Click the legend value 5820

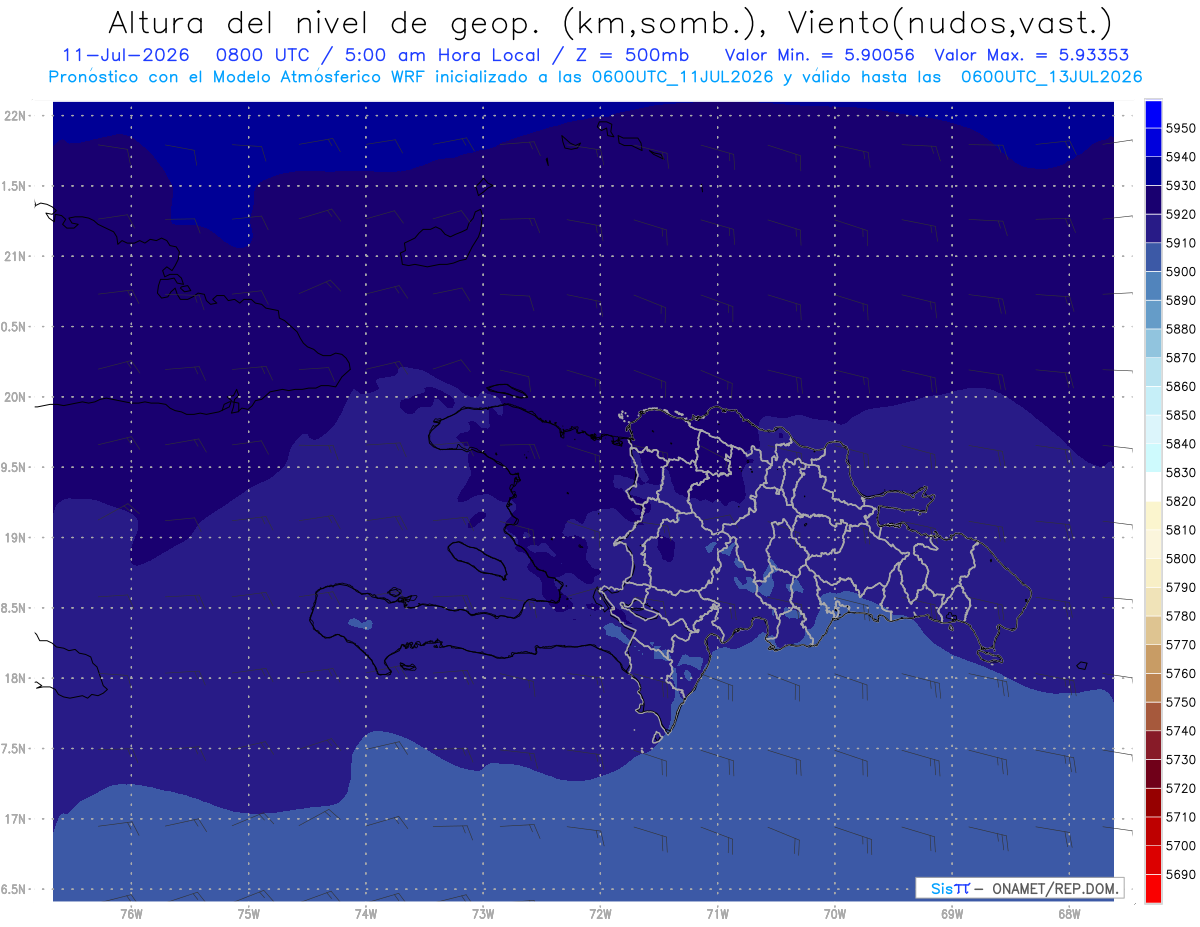tap(1180, 501)
